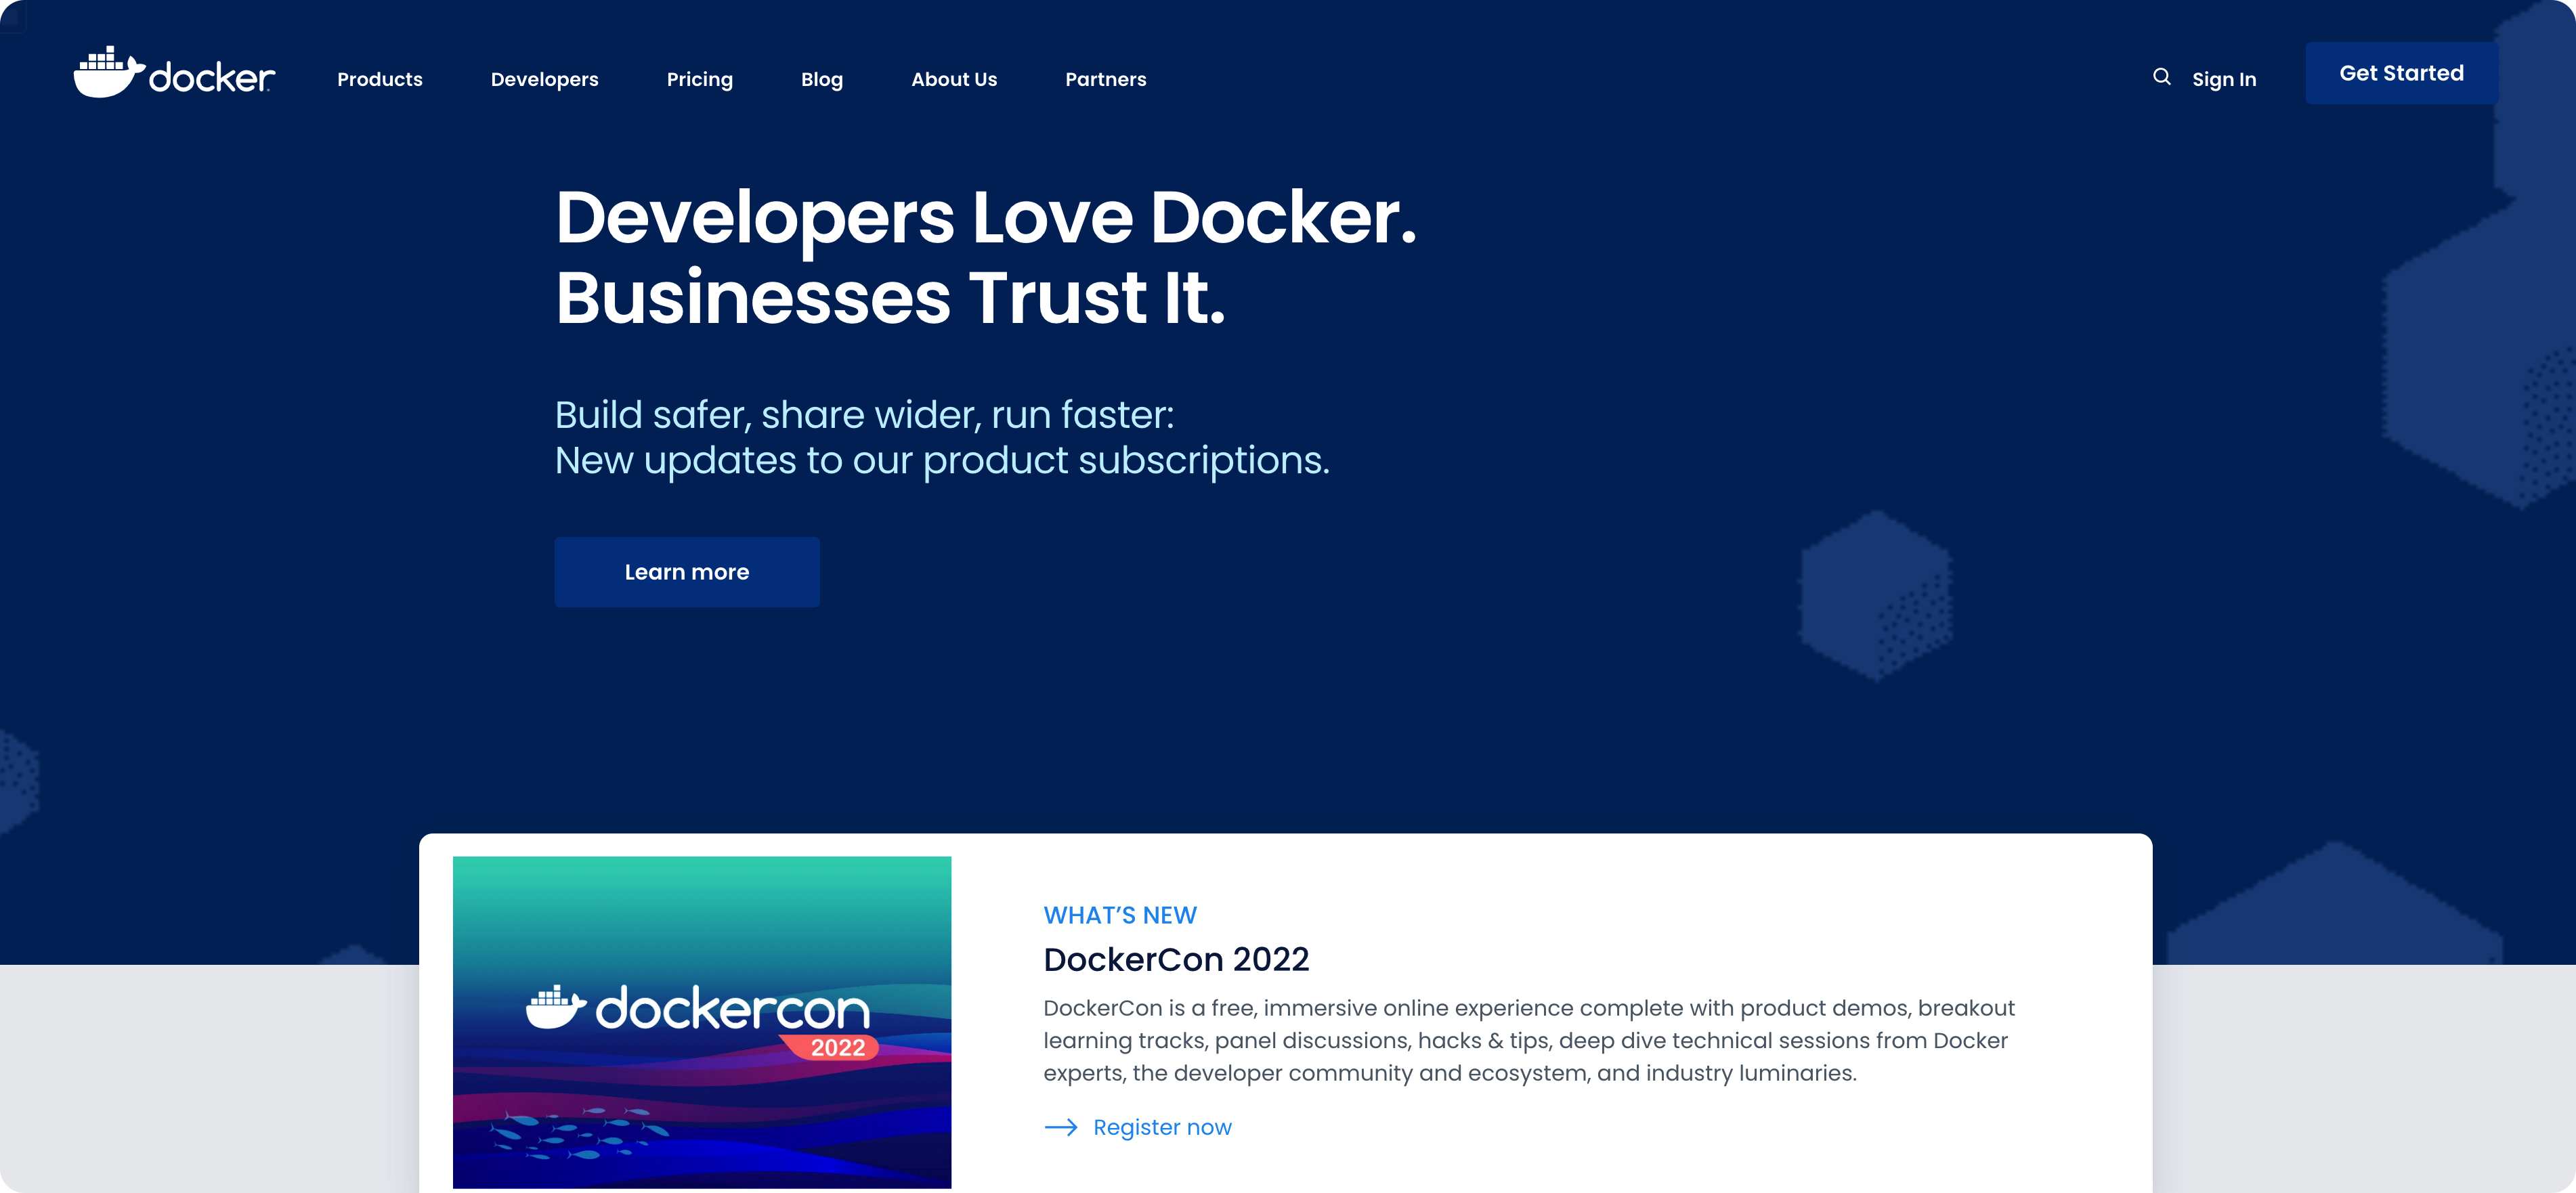Click the subscription updates subheading

point(942,437)
